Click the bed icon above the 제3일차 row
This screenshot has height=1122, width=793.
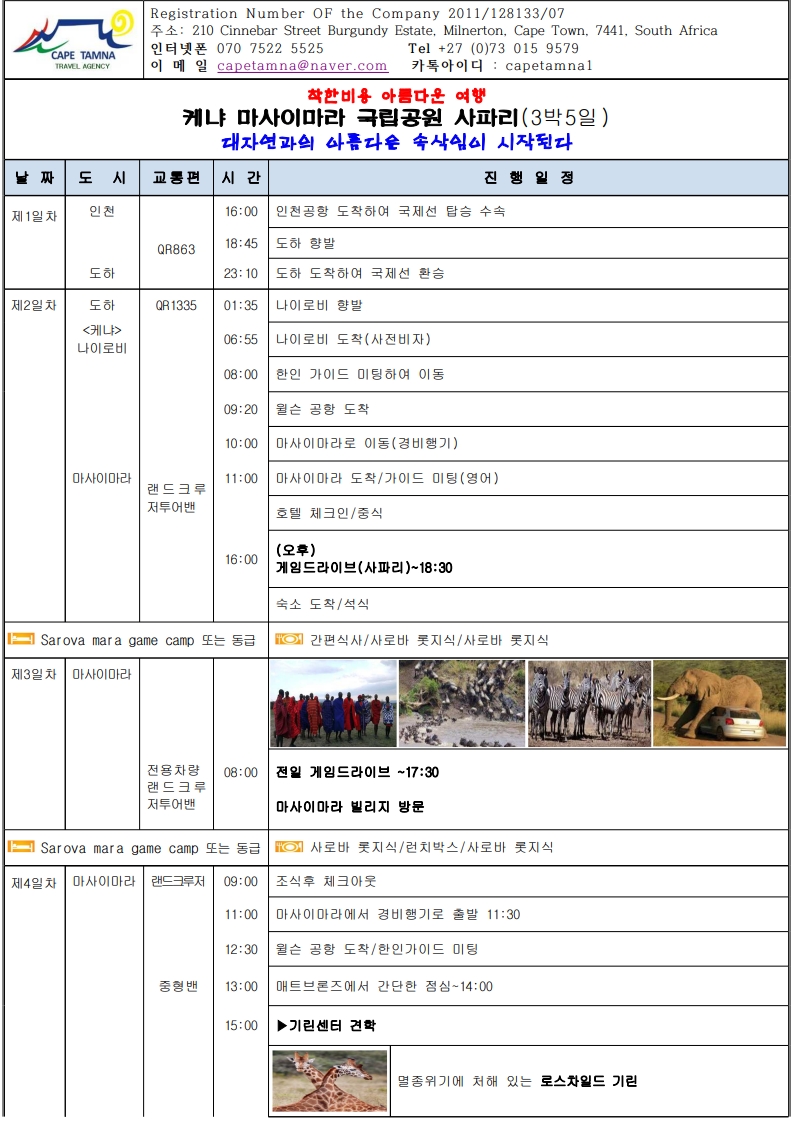pyautogui.click(x=21, y=639)
